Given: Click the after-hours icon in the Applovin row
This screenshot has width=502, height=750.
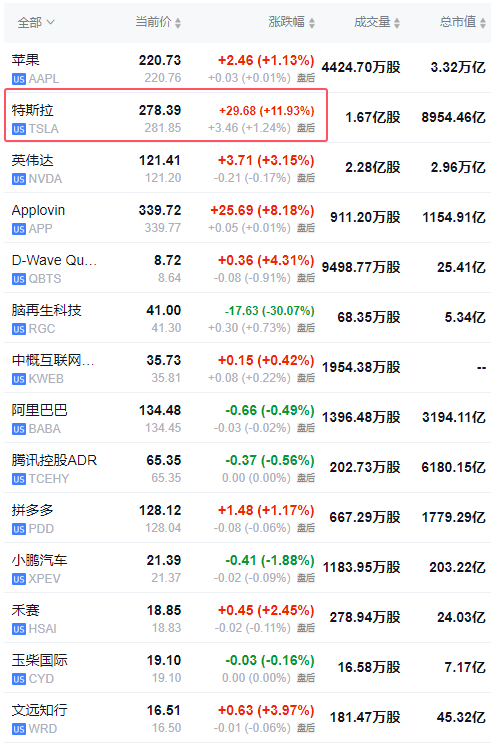Looking at the screenshot, I should 306,228.
